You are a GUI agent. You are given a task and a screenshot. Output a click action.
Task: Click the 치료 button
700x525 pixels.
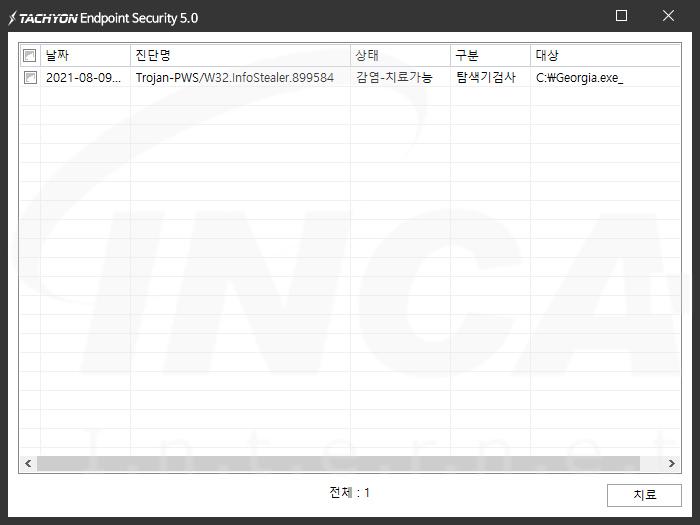[x=644, y=495]
